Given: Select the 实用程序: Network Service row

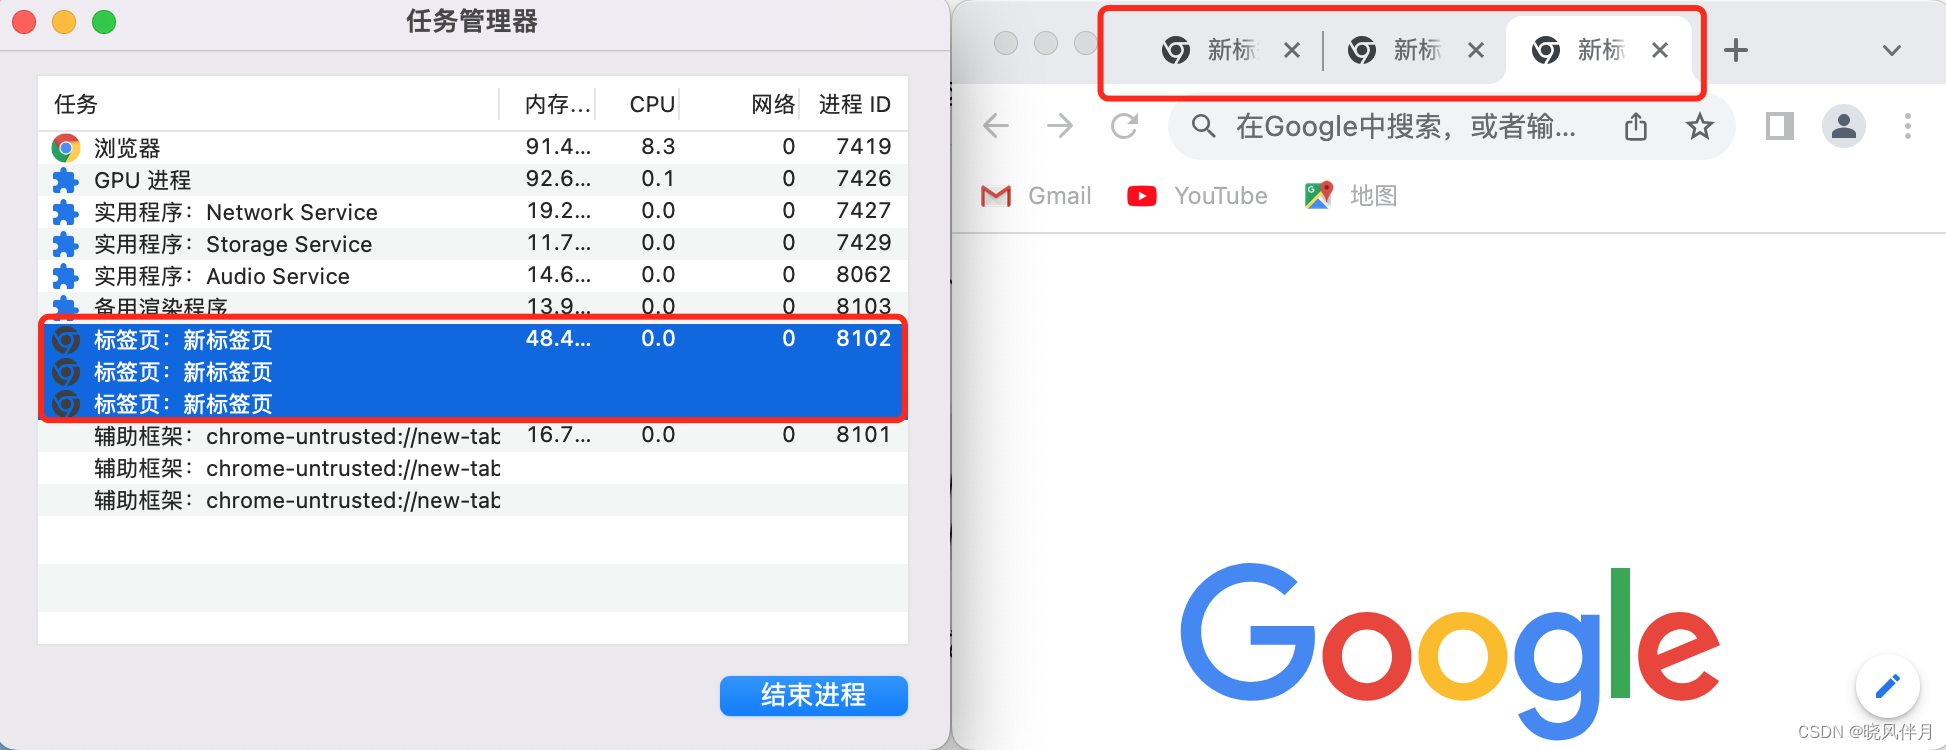Looking at the screenshot, I should [x=473, y=212].
